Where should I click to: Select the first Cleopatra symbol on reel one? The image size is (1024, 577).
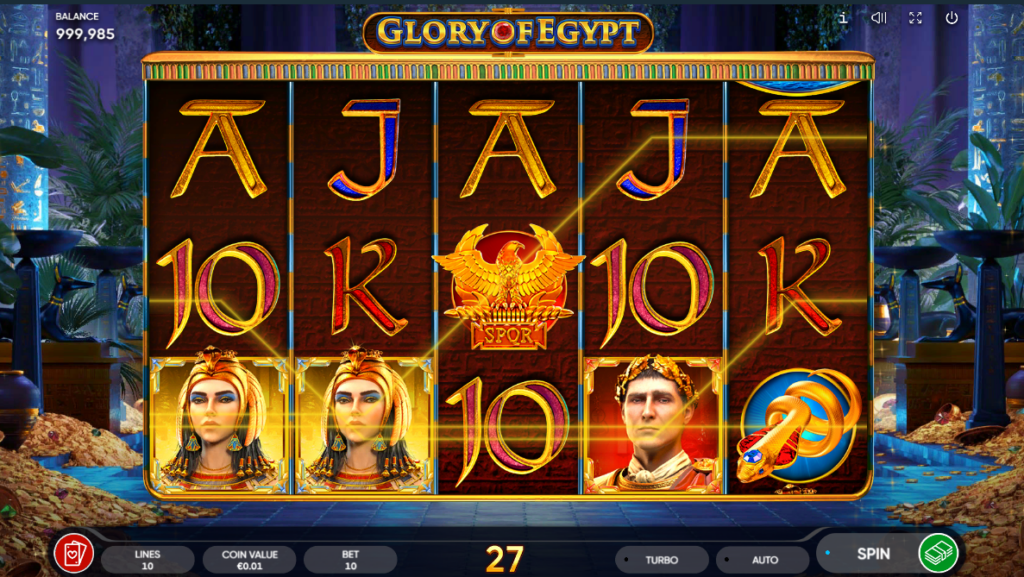(x=219, y=424)
